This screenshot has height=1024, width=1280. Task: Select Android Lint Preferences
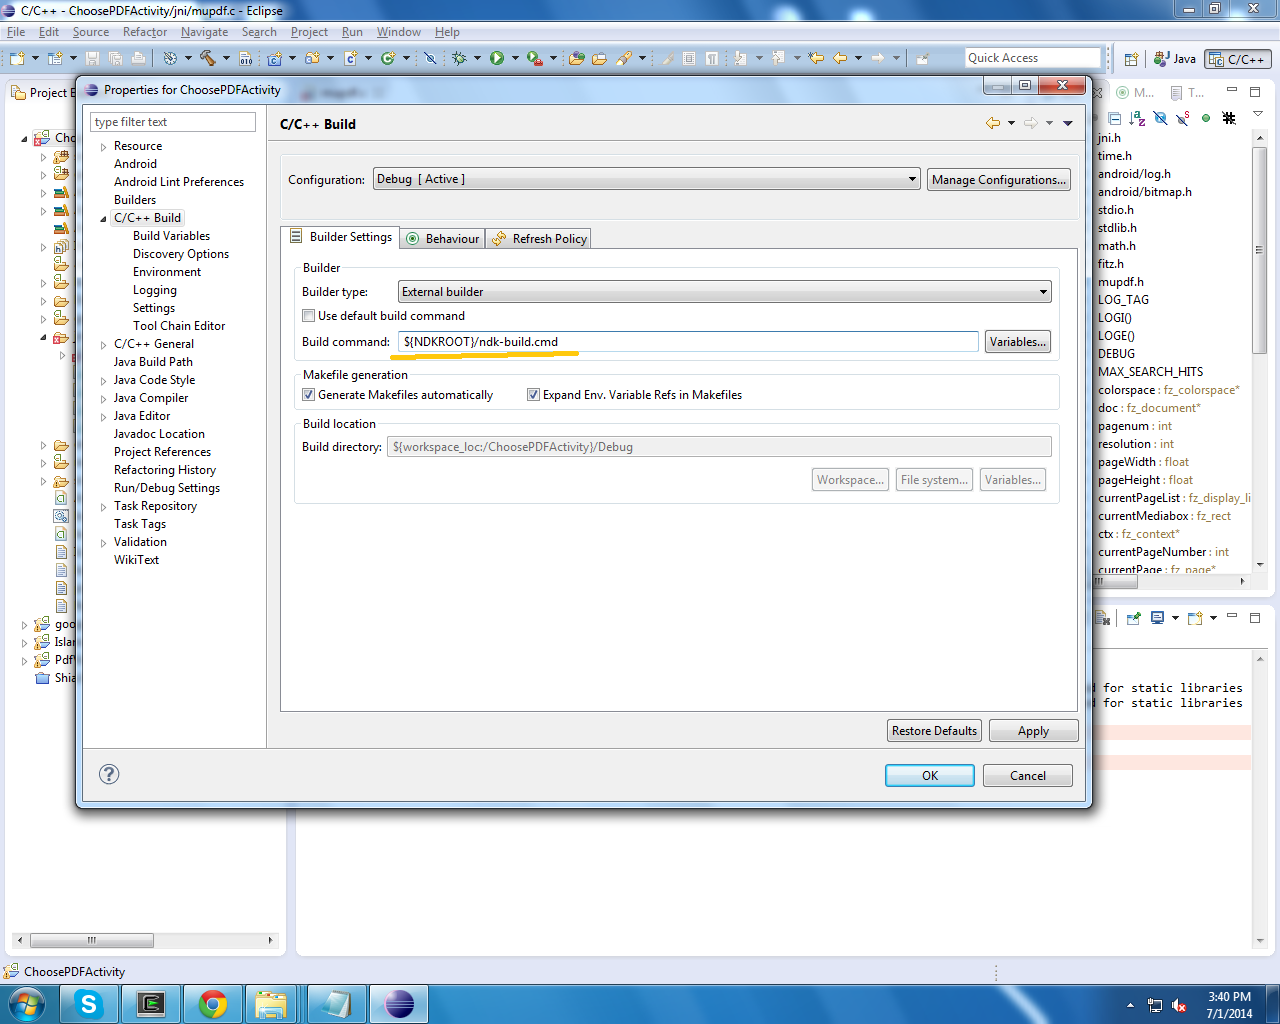pyautogui.click(x=179, y=182)
